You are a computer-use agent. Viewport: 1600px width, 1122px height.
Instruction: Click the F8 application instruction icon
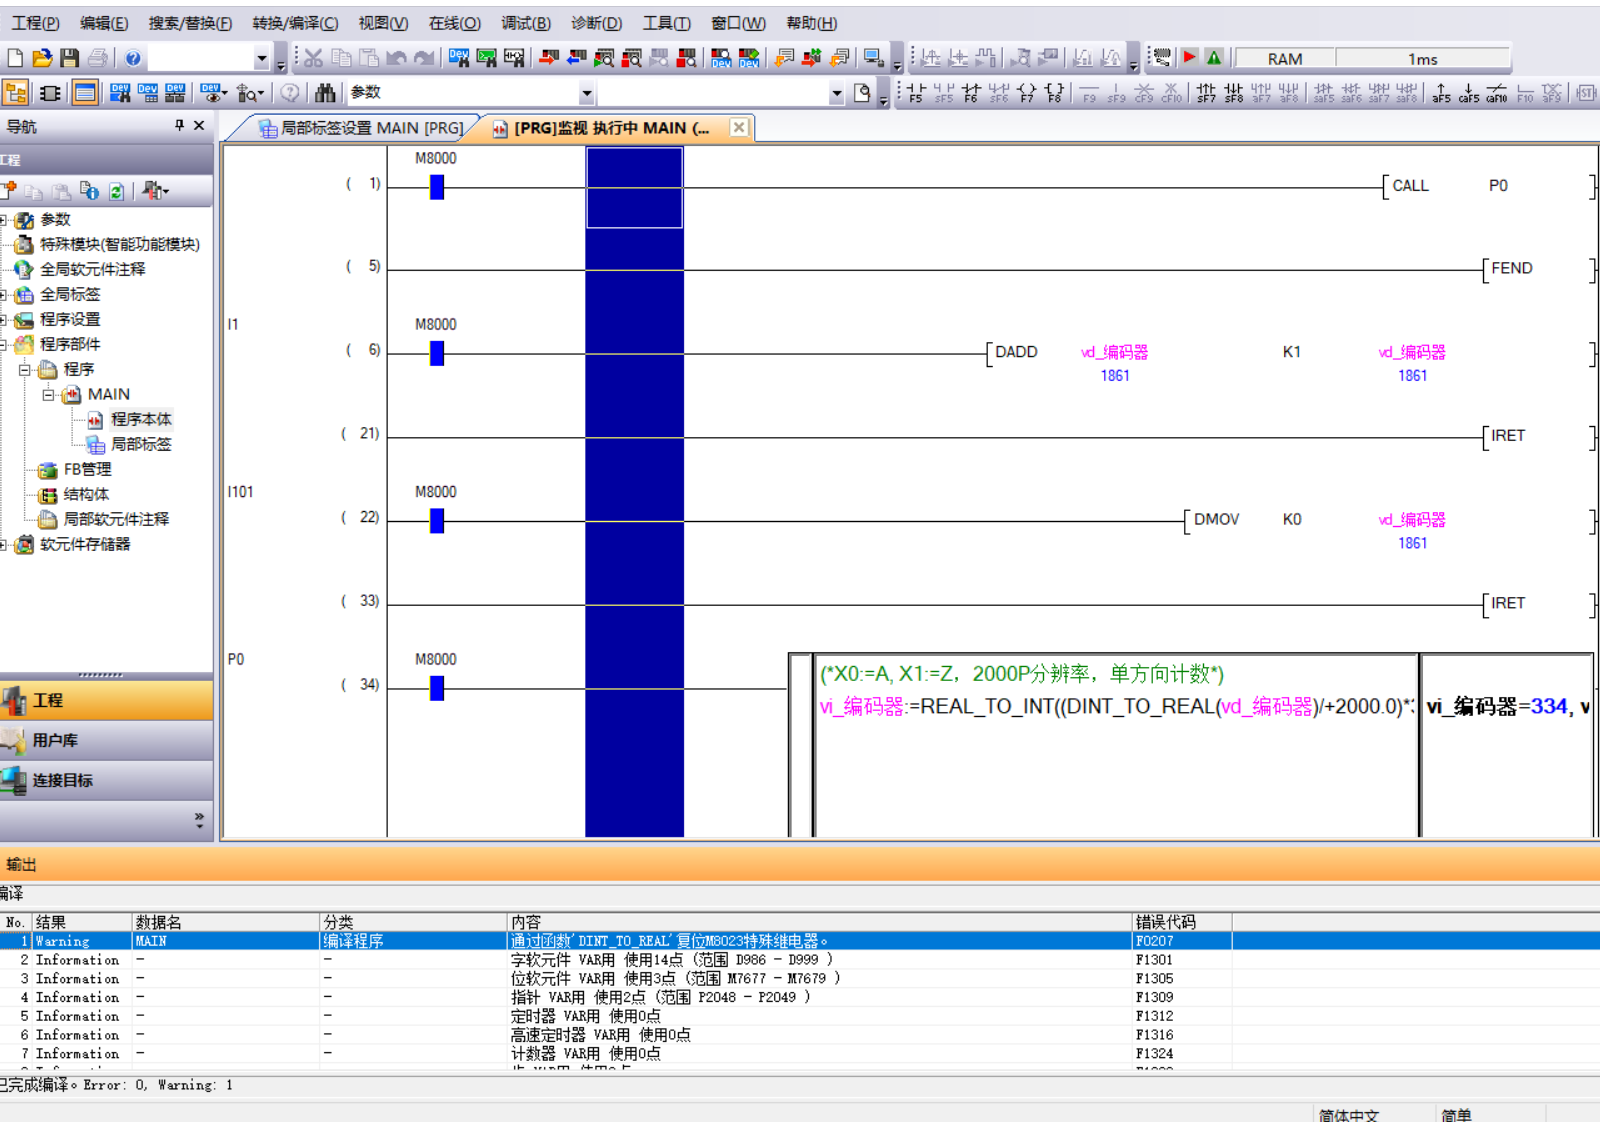tap(1054, 93)
